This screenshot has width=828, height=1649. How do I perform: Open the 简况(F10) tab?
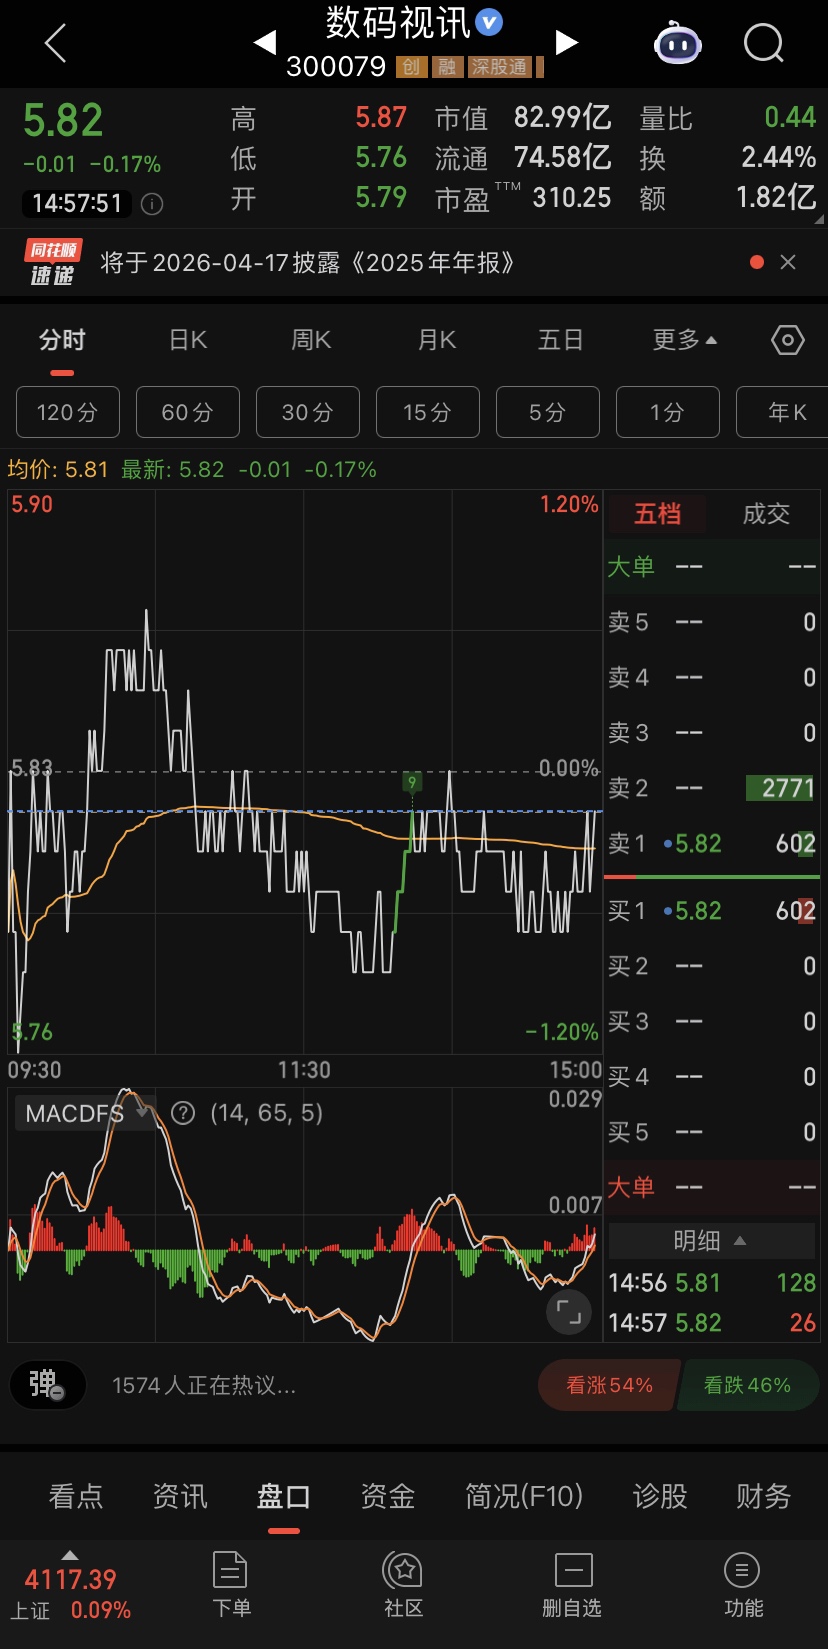524,1496
